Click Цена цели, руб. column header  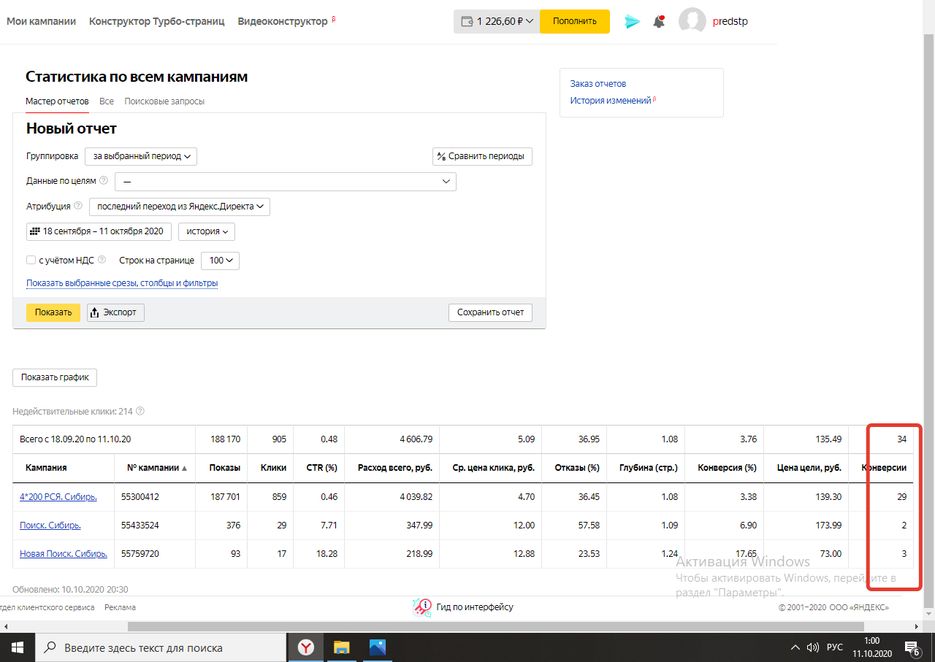coord(809,468)
